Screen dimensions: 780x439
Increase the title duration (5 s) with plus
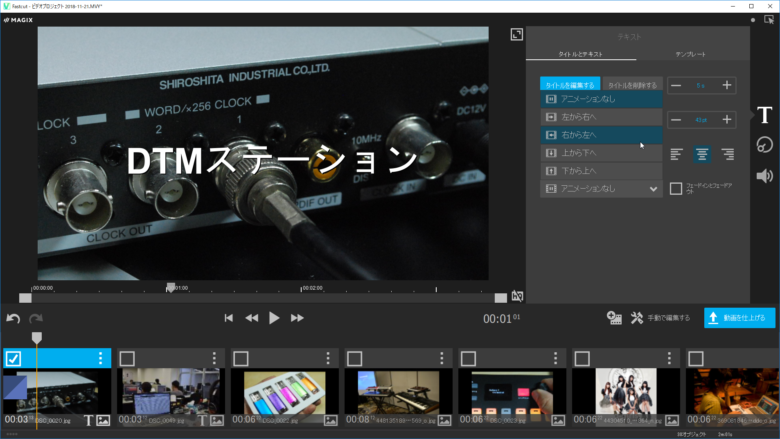pyautogui.click(x=727, y=86)
